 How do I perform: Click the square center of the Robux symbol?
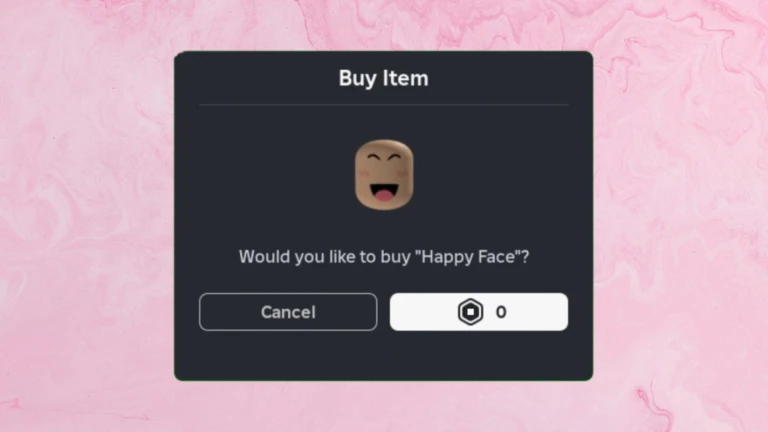click(x=470, y=312)
